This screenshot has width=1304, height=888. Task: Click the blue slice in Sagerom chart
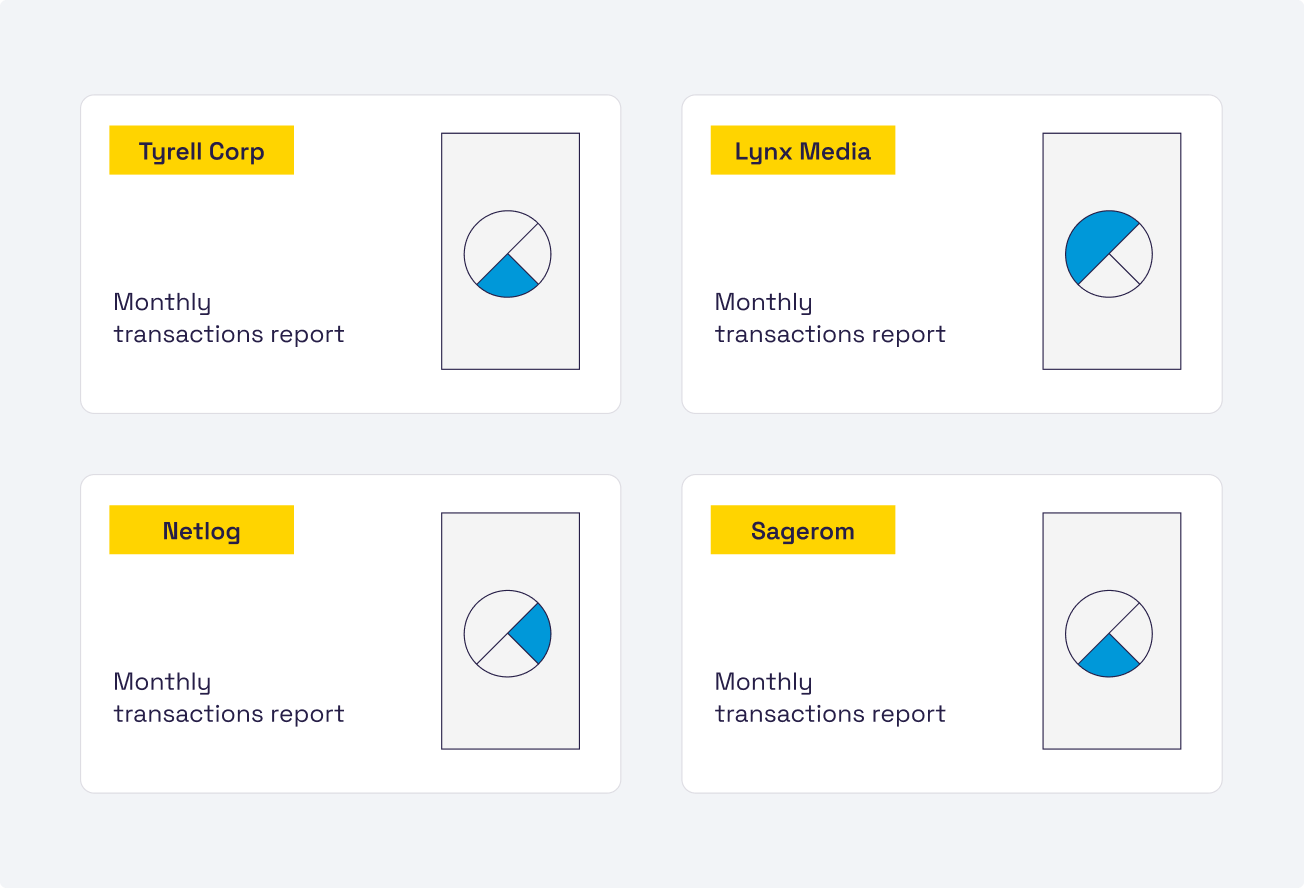click(1109, 659)
